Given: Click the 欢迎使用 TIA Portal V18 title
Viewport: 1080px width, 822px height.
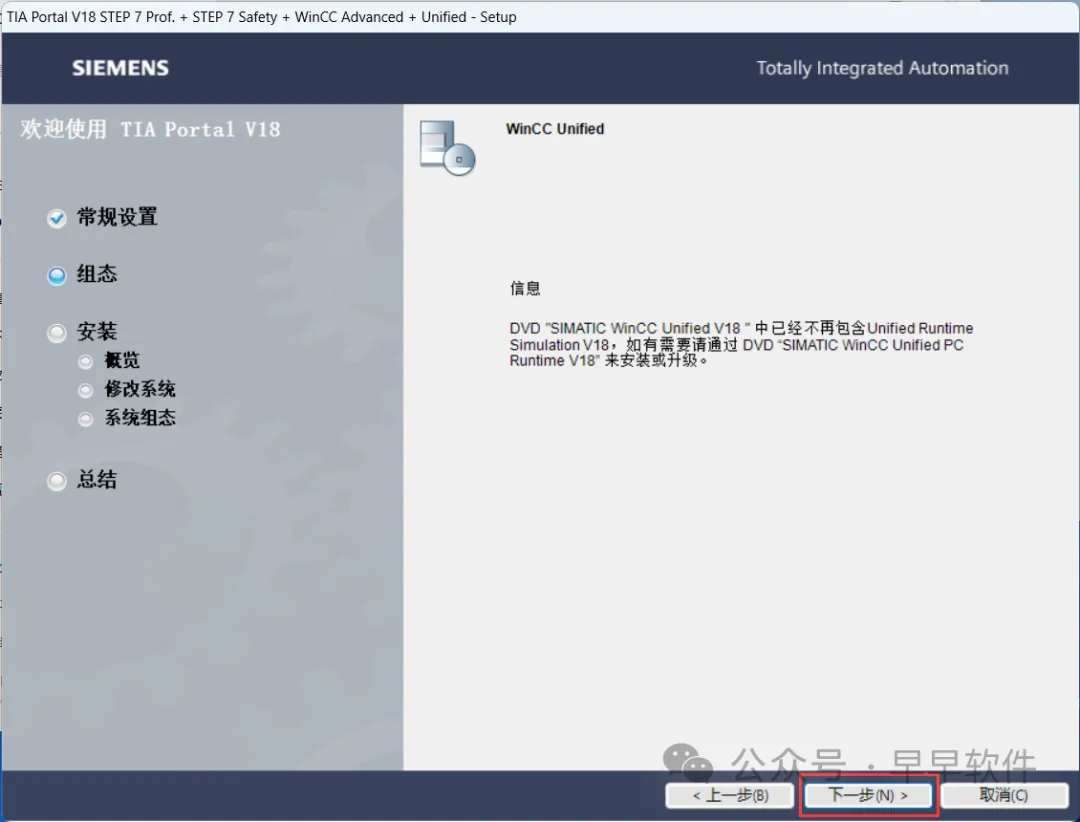Looking at the screenshot, I should point(150,130).
